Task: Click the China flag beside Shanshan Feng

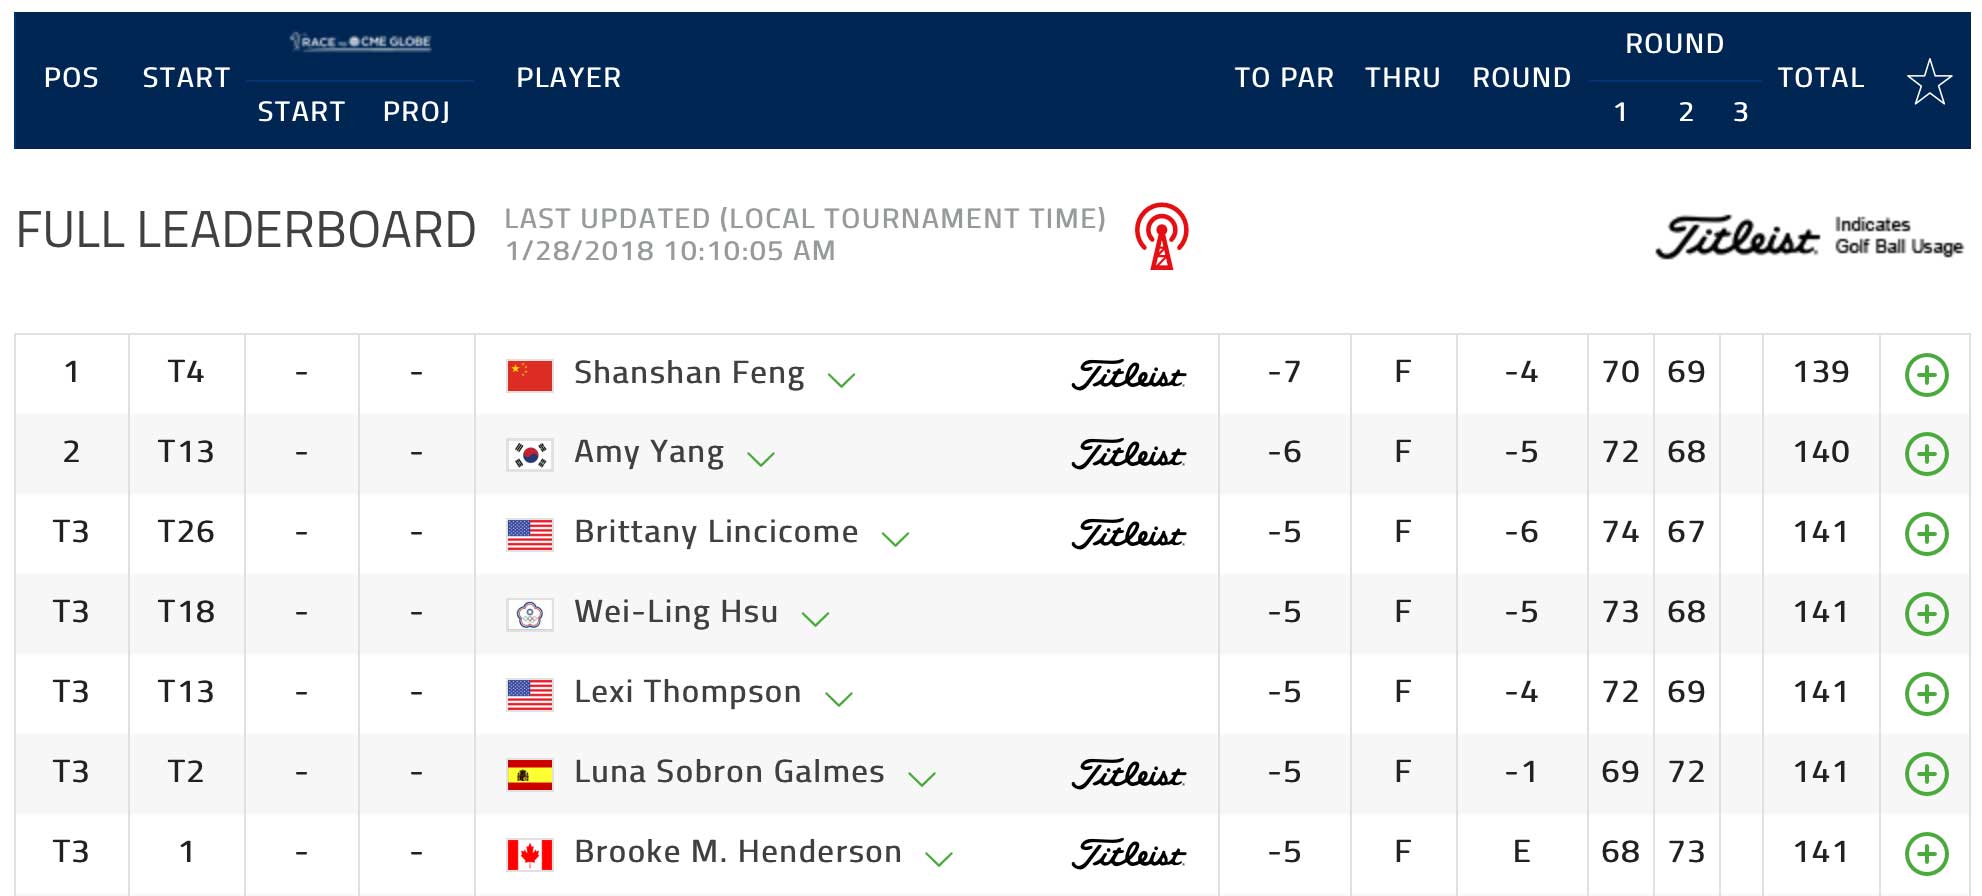Action: coord(530,375)
